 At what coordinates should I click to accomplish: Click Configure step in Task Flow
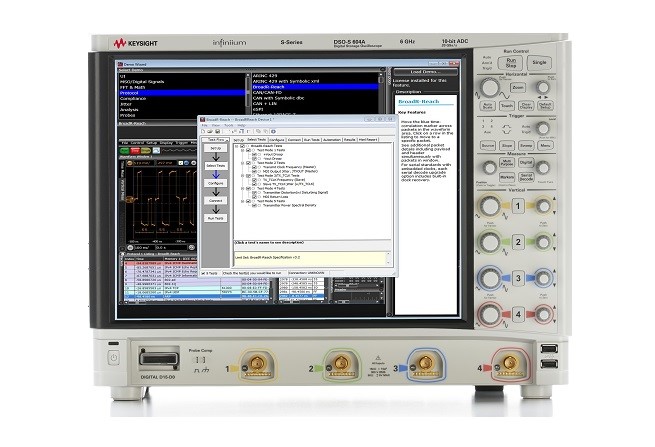pyautogui.click(x=216, y=183)
